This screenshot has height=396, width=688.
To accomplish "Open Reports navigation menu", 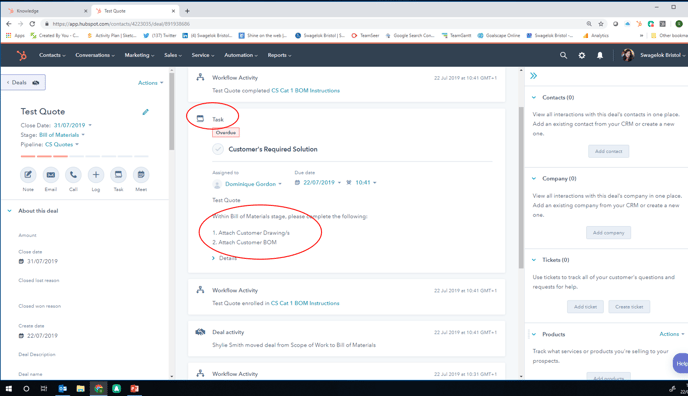I will pos(280,55).
